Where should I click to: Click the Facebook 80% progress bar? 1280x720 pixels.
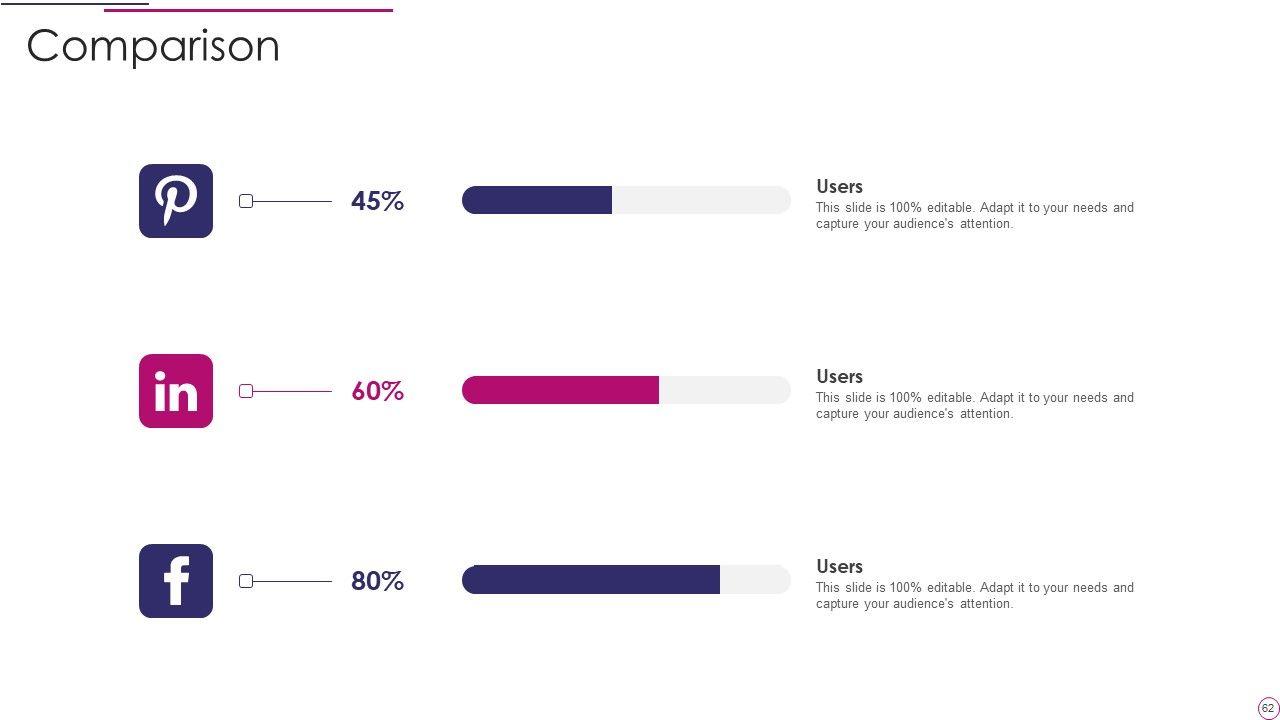(x=626, y=580)
